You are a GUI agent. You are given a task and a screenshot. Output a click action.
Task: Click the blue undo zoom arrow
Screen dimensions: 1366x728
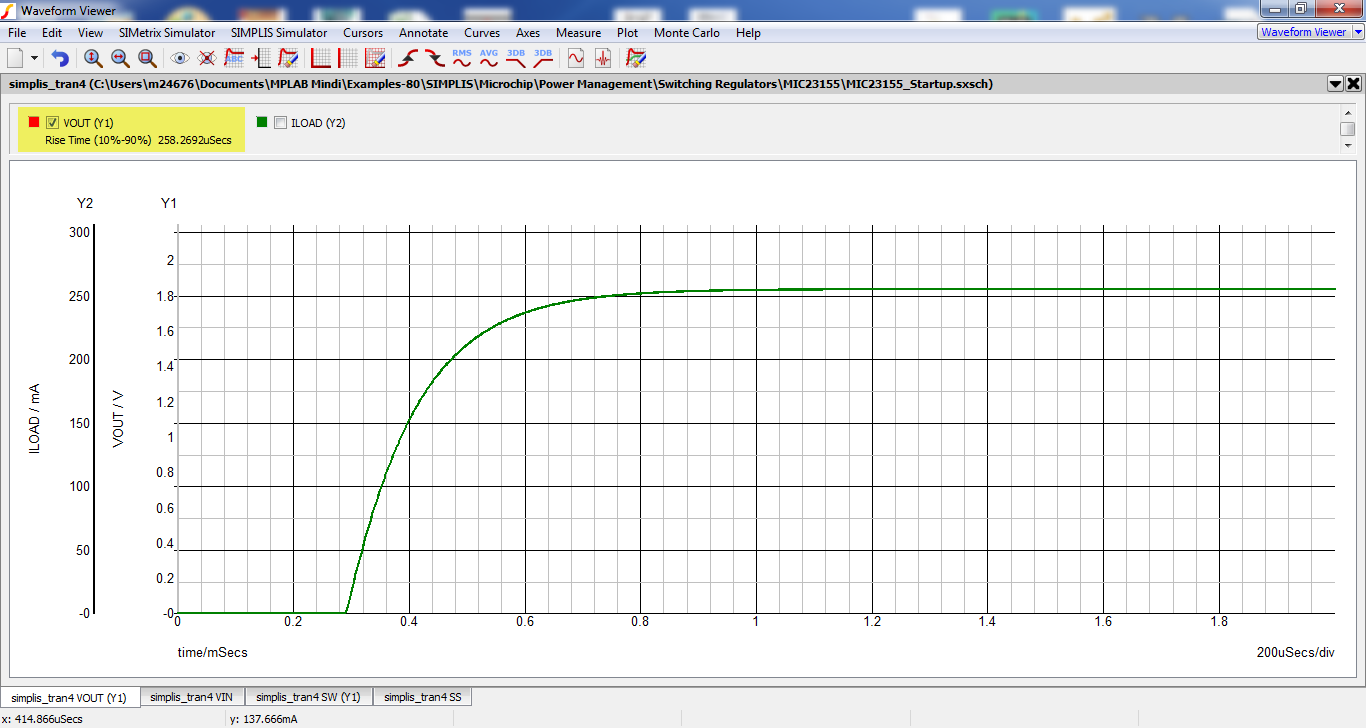(60, 58)
